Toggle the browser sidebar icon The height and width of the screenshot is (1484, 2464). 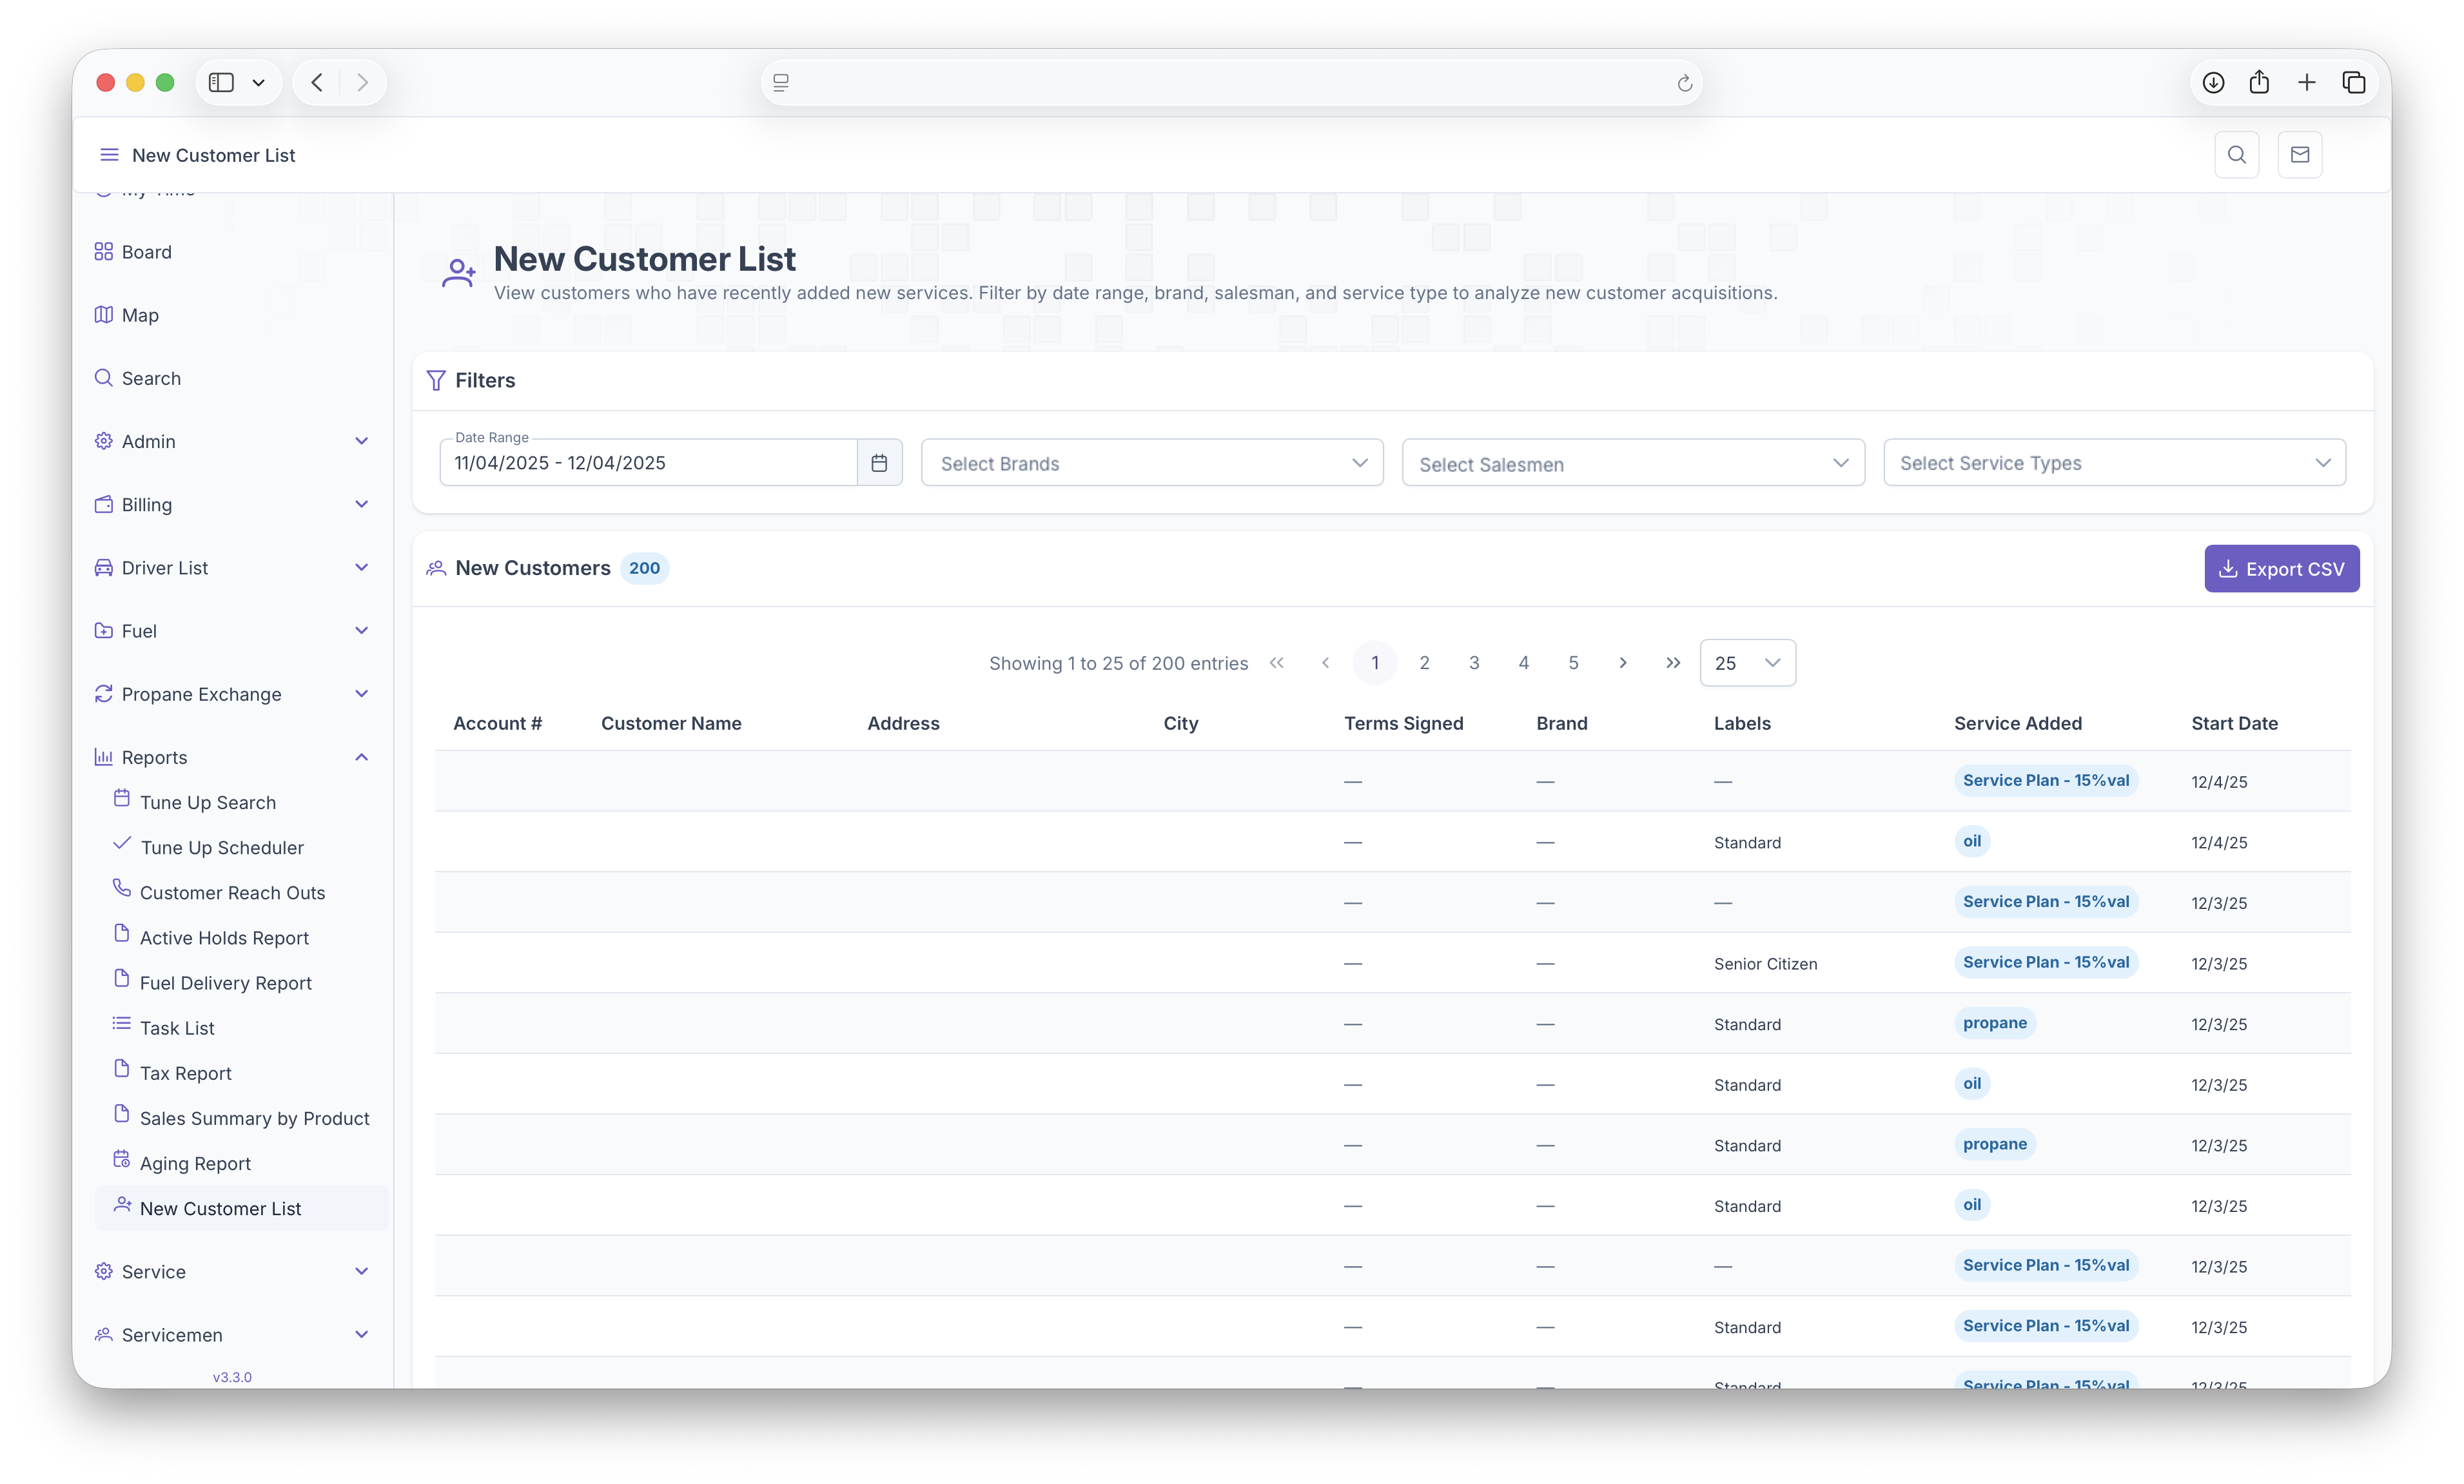pos(221,83)
